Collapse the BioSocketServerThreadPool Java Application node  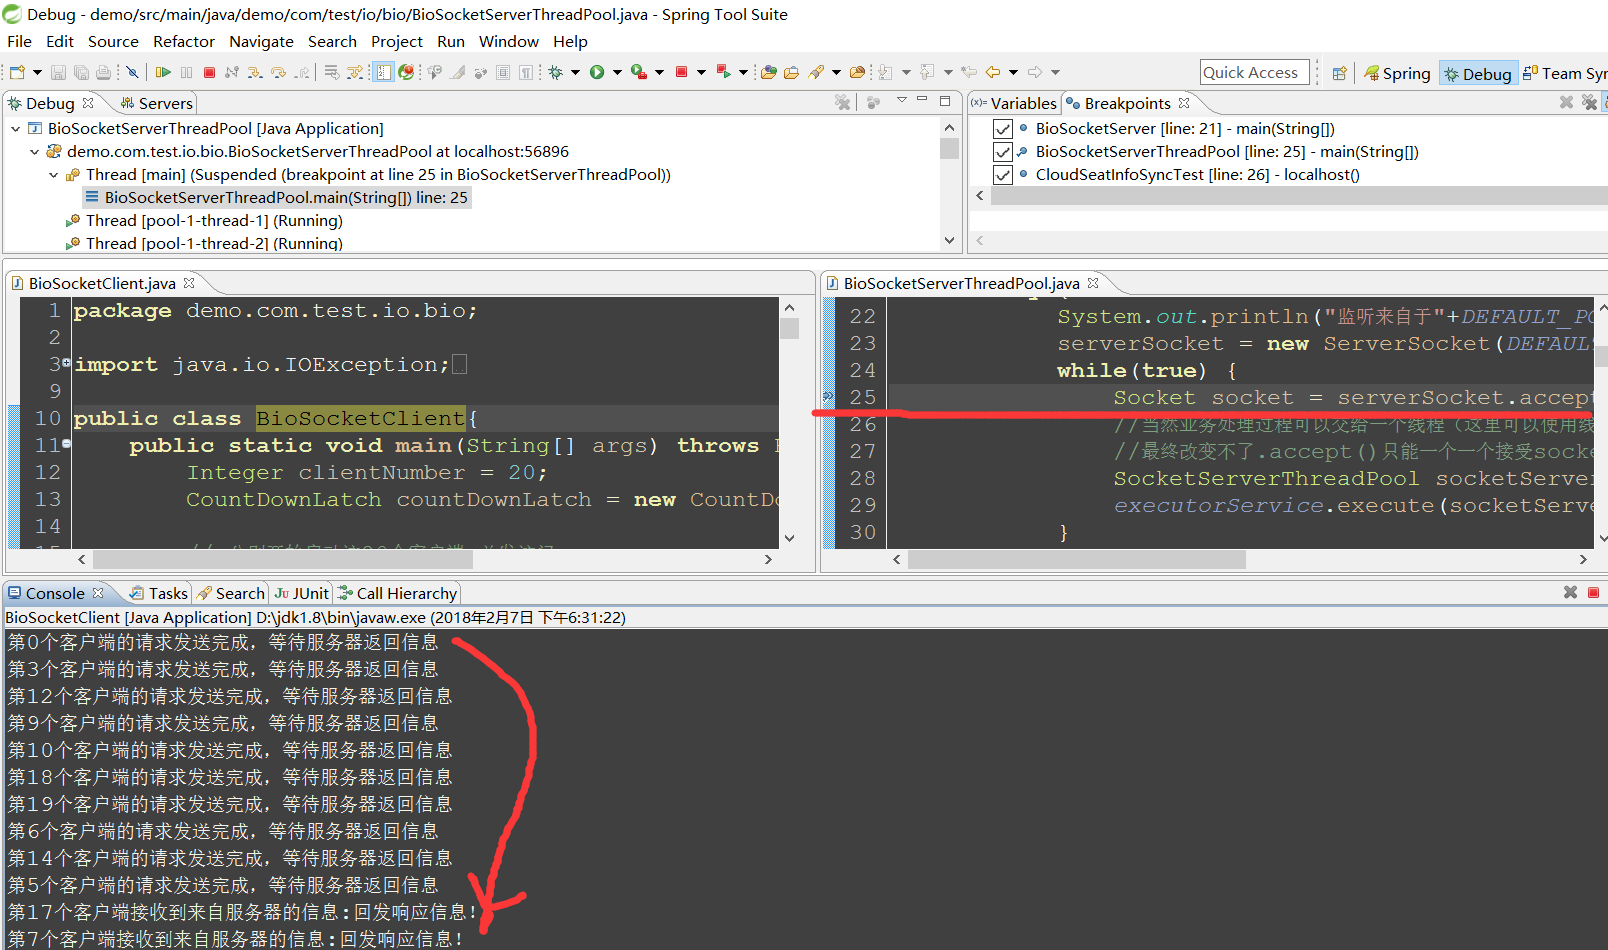(x=16, y=129)
